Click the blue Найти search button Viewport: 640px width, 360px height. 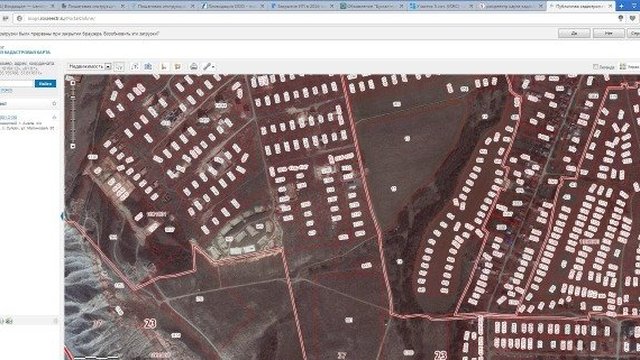[45, 83]
